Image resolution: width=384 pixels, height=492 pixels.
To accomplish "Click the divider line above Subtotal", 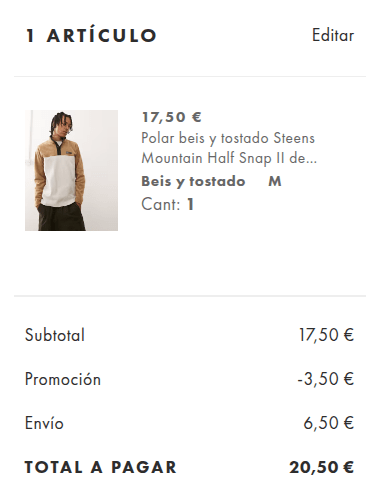I will click(x=190, y=296).
